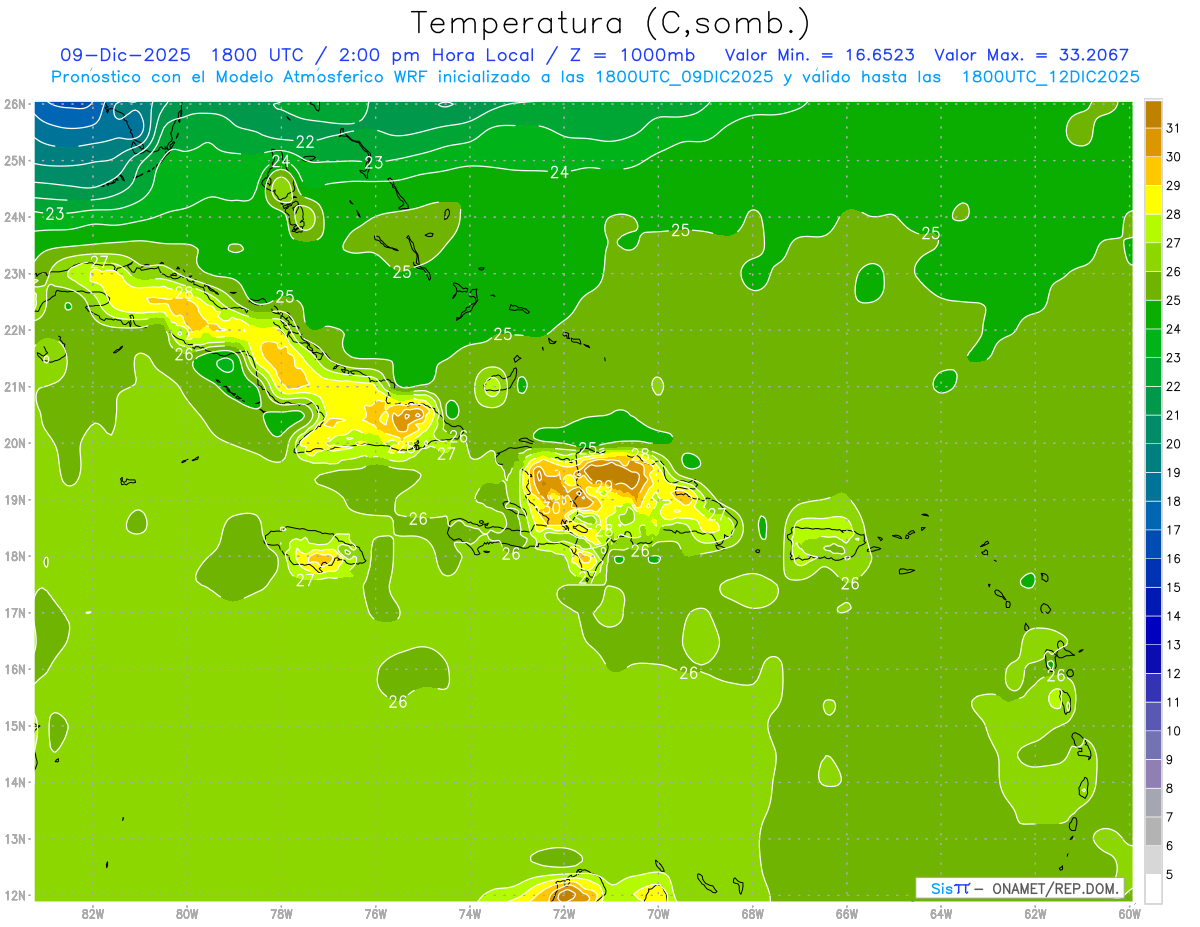Click the legend value "9" on color bar
The width and height of the screenshot is (1200, 927).
click(1170, 759)
